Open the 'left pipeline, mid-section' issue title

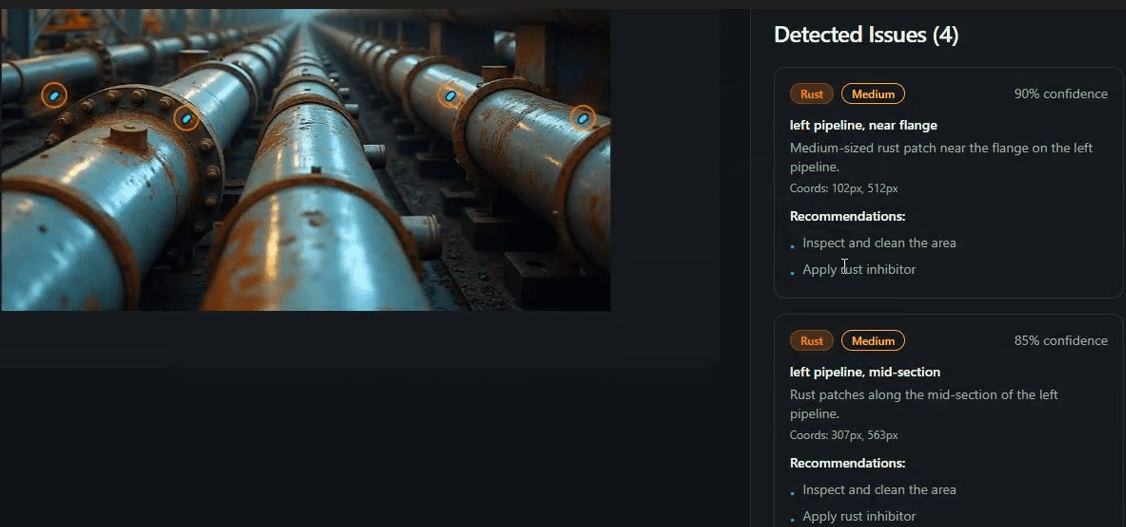(865, 372)
